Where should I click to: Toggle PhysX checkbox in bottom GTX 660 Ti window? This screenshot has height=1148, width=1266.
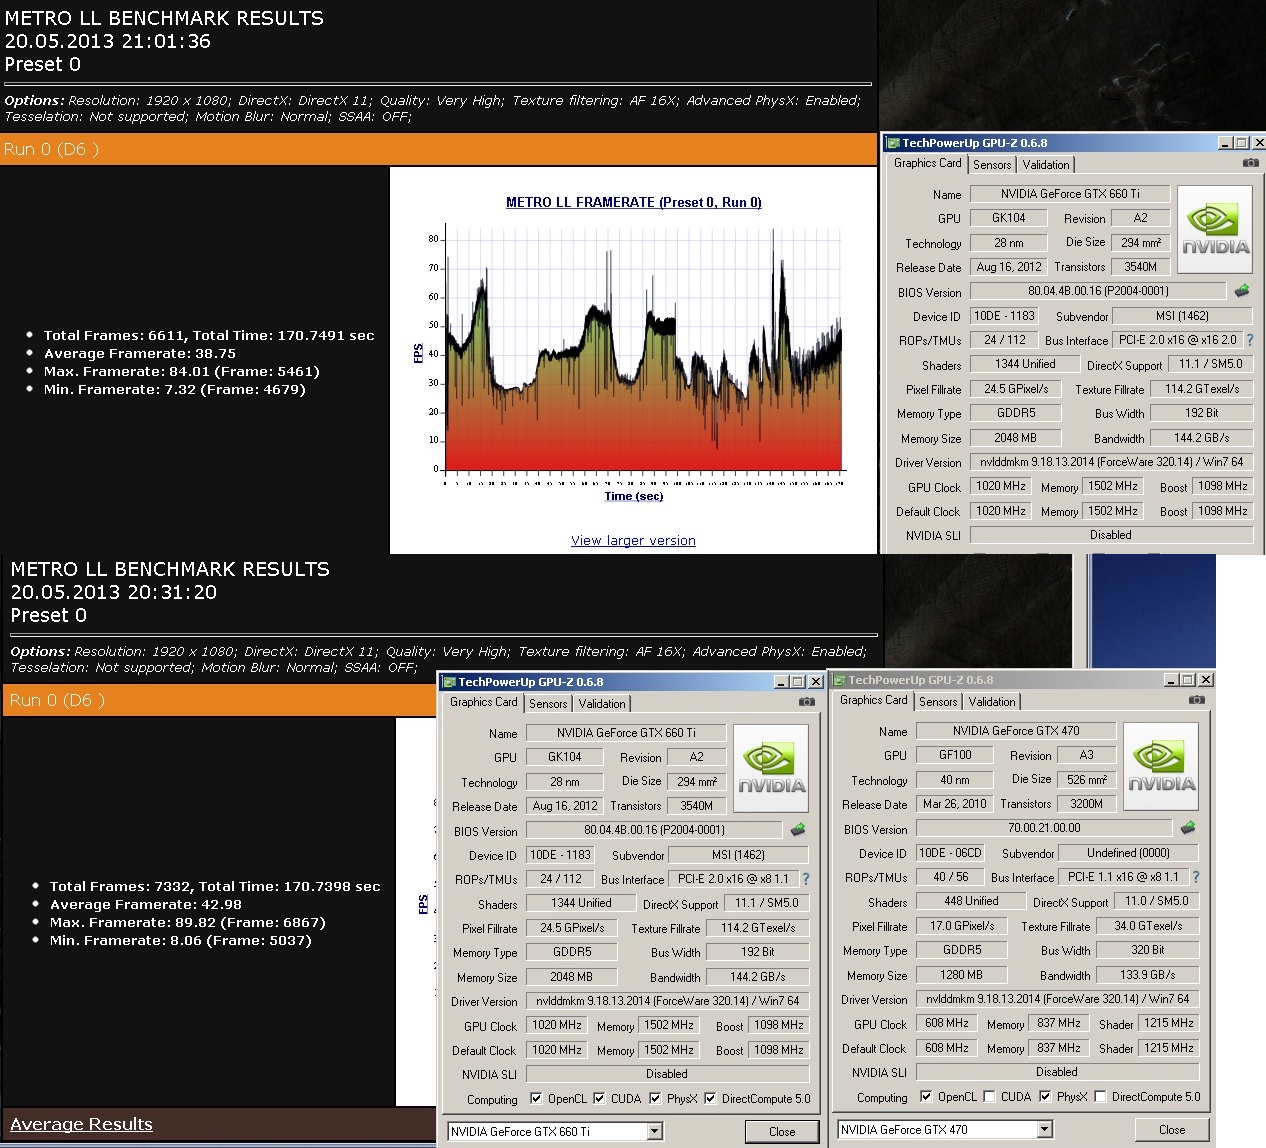[x=655, y=1099]
